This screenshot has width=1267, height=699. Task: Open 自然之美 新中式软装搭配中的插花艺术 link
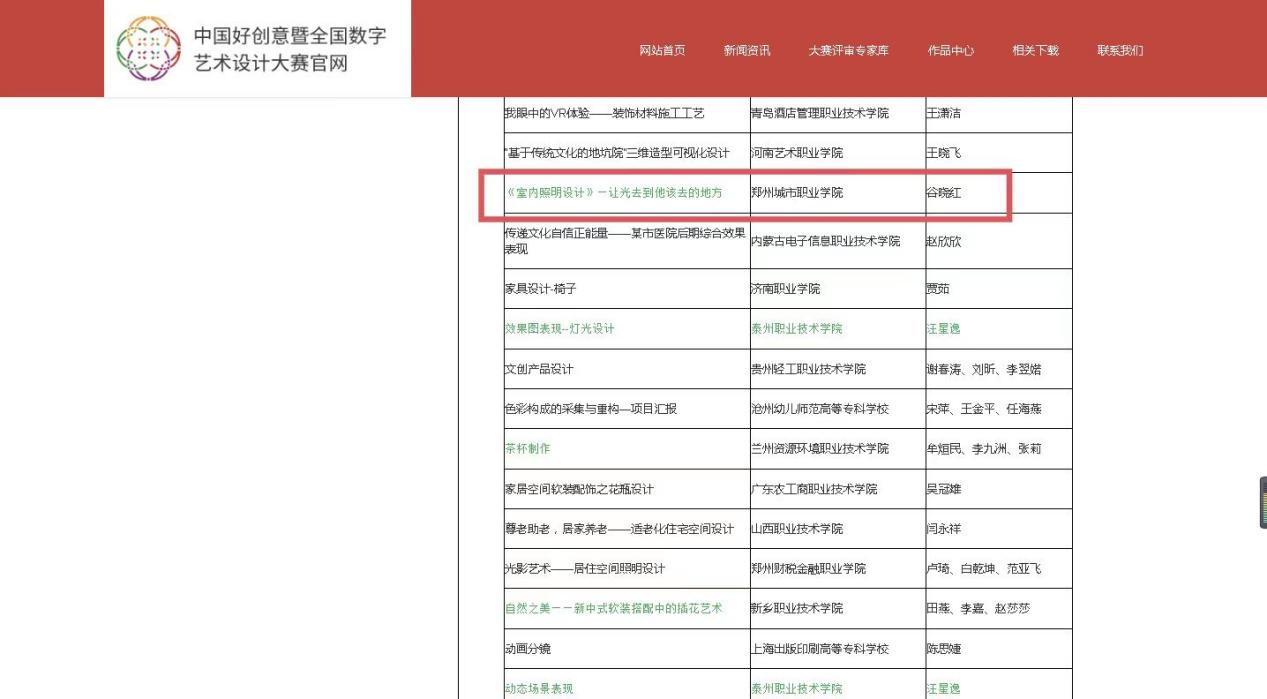[x=613, y=608]
